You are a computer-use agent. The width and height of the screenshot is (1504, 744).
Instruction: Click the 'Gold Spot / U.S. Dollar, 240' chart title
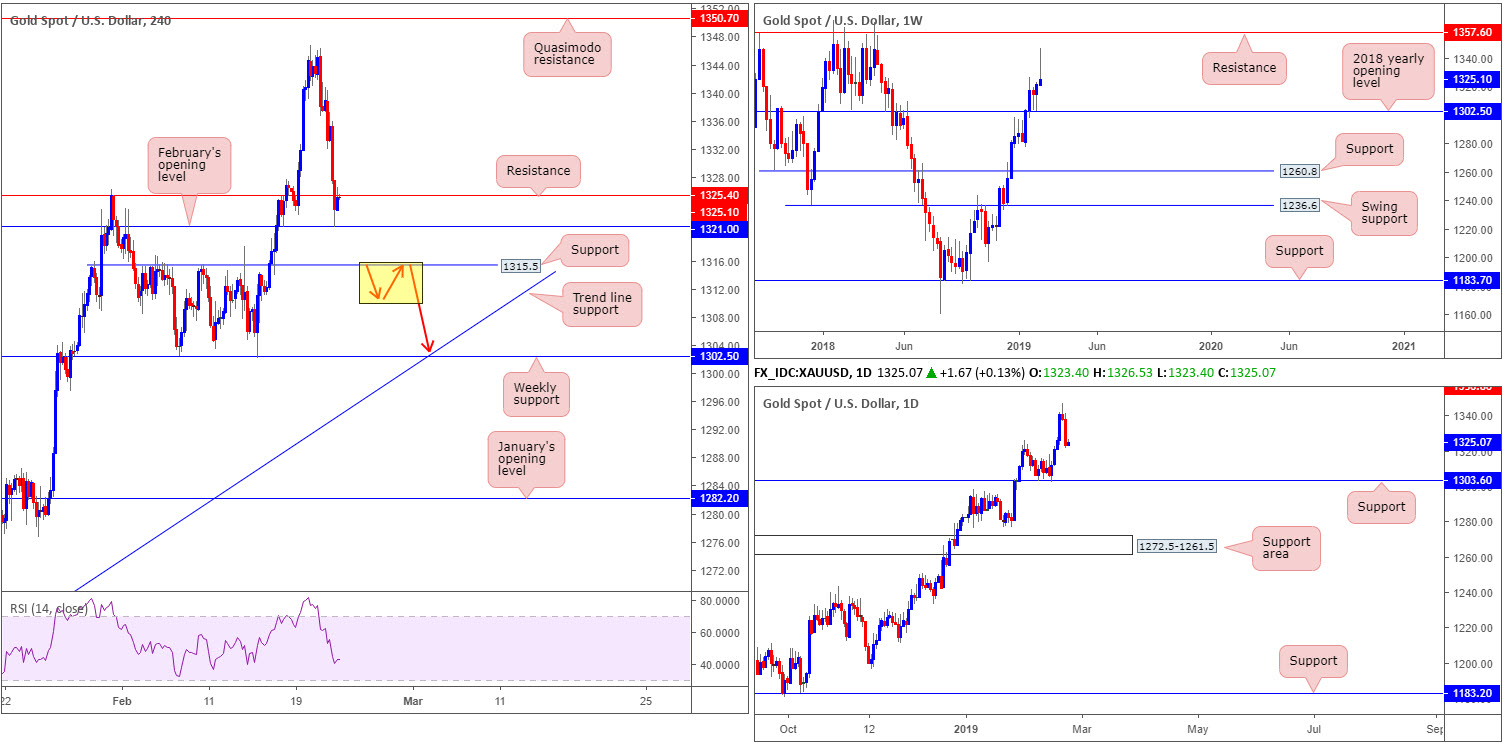pyautogui.click(x=91, y=20)
